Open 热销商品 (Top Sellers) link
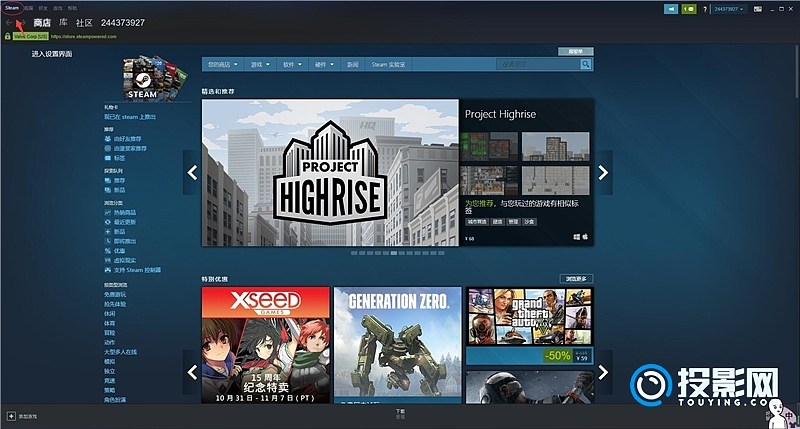The image size is (800, 429). click(120, 212)
